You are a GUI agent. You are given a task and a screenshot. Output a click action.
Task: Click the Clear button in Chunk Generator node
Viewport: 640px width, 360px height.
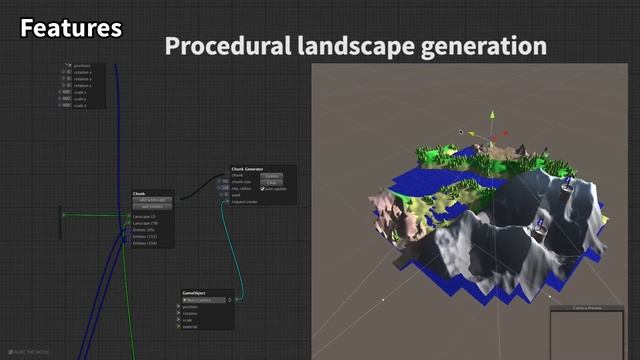click(x=271, y=182)
